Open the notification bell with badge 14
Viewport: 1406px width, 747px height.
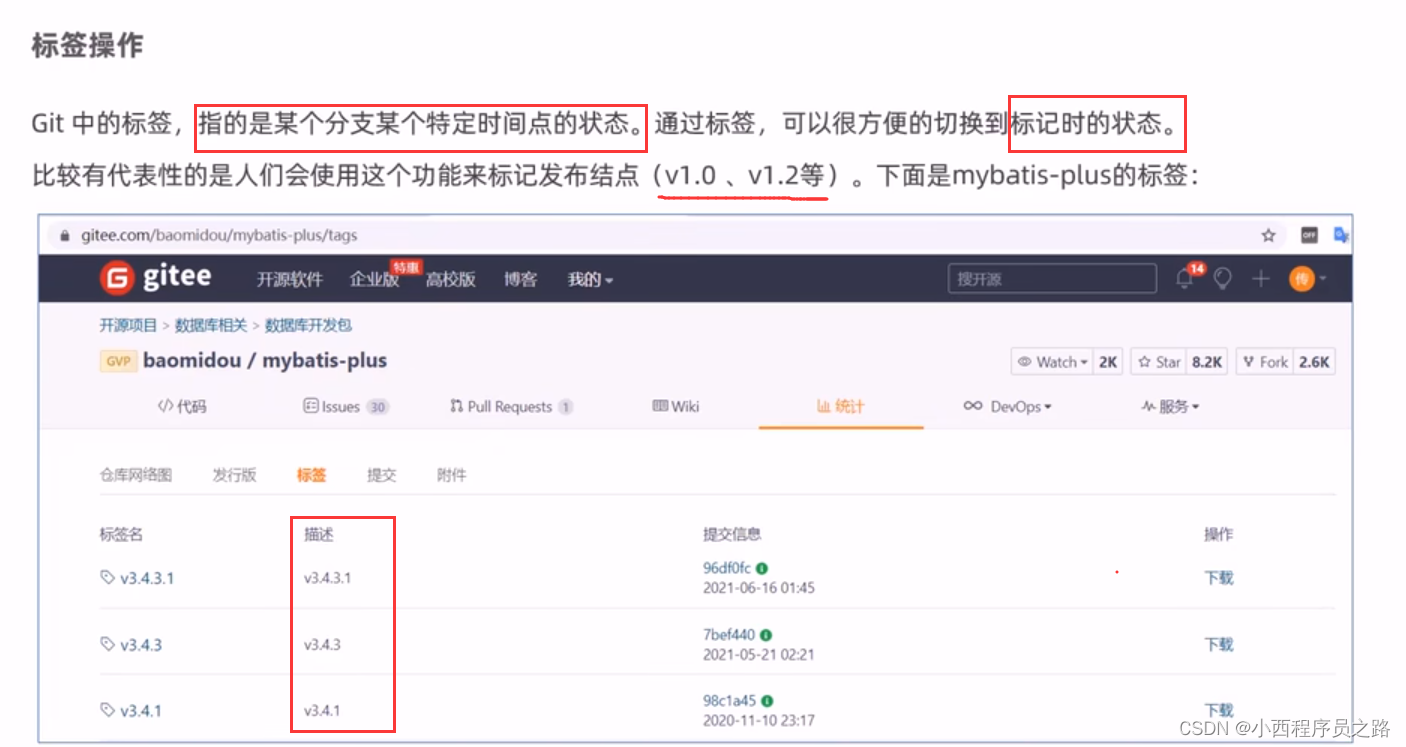click(x=1186, y=279)
